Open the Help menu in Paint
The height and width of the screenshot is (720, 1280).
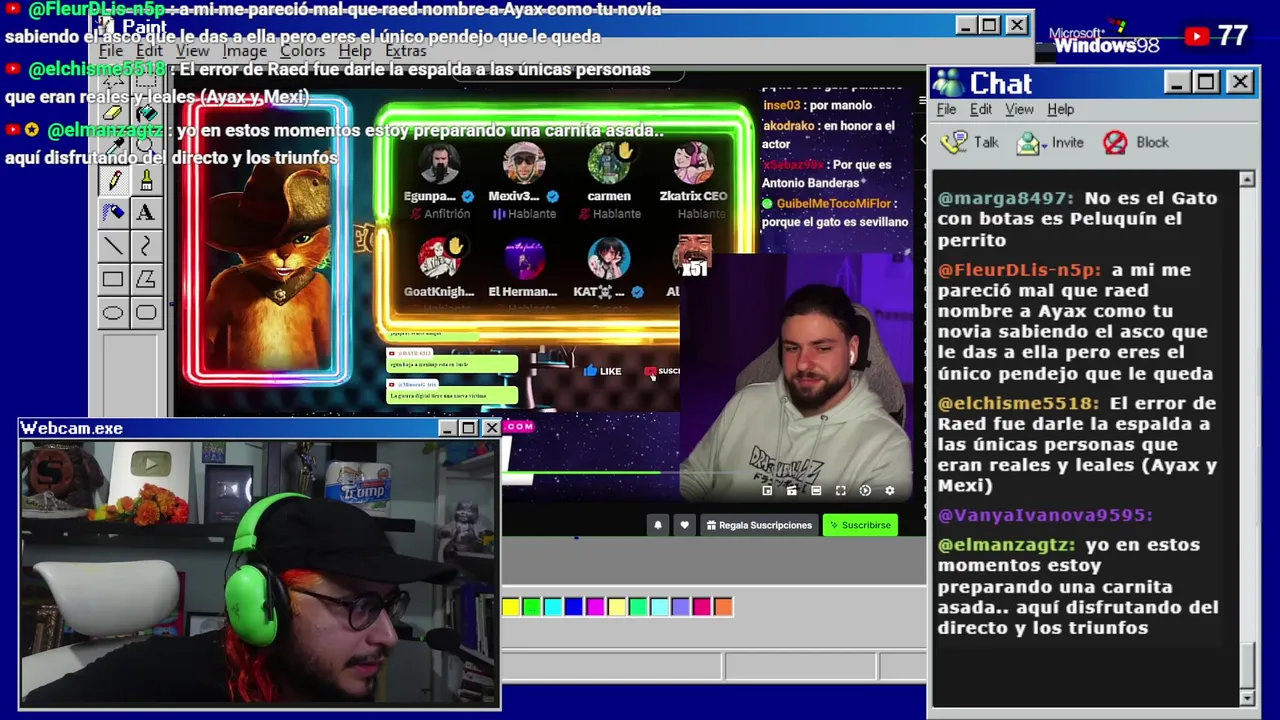[355, 51]
